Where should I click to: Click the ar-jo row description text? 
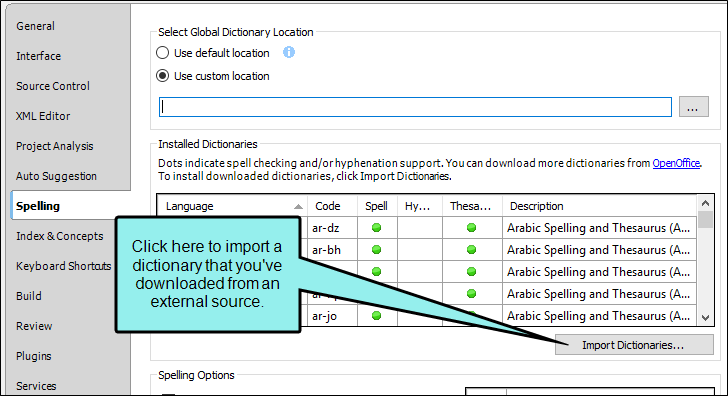598,316
